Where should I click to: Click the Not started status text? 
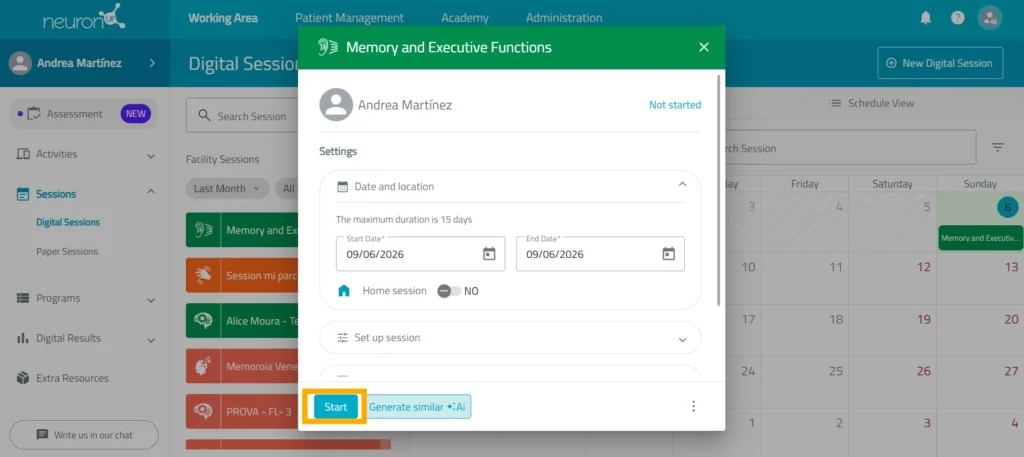[x=675, y=104]
